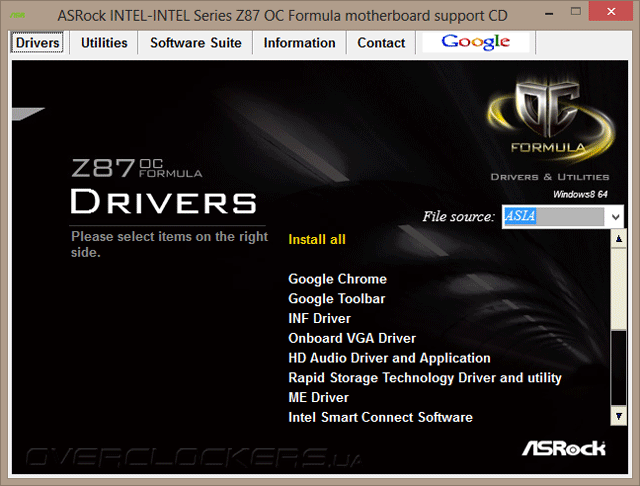Click the app icon in title bar
Image resolution: width=640 pixels, height=486 pixels.
17,16
